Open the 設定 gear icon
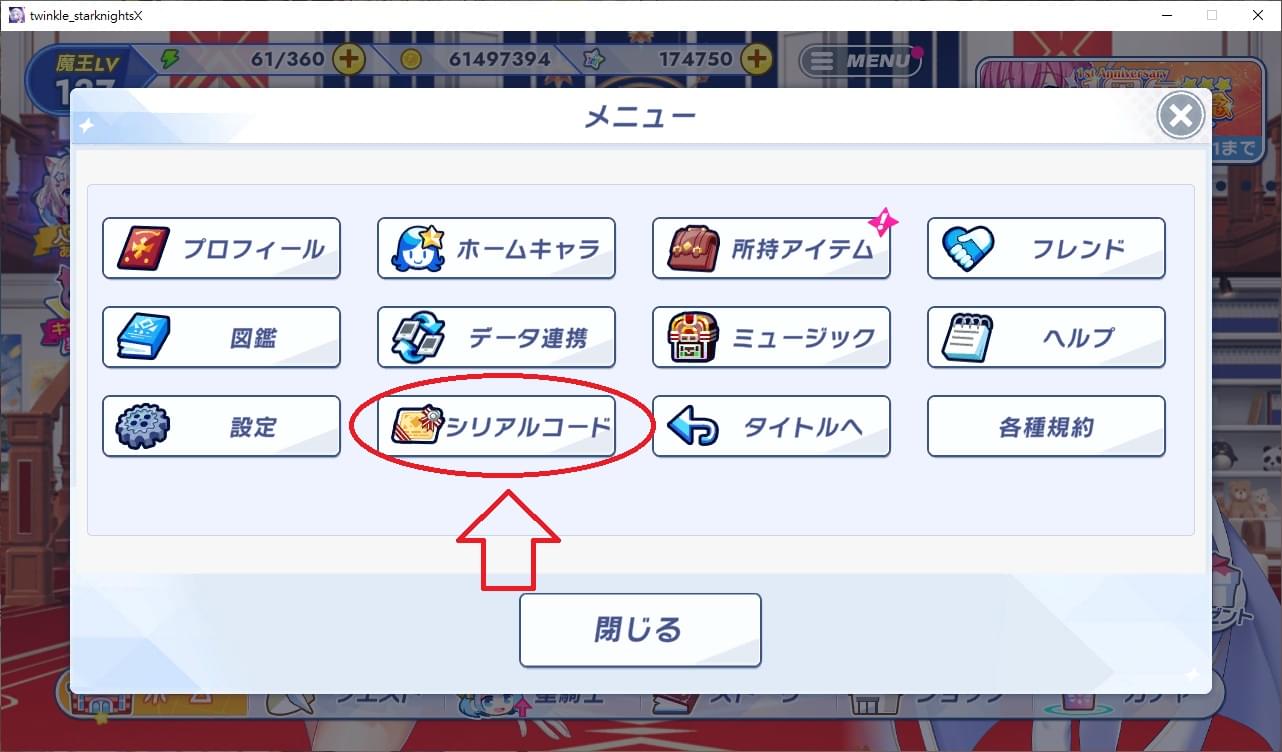The height and width of the screenshot is (752, 1282). click(144, 427)
